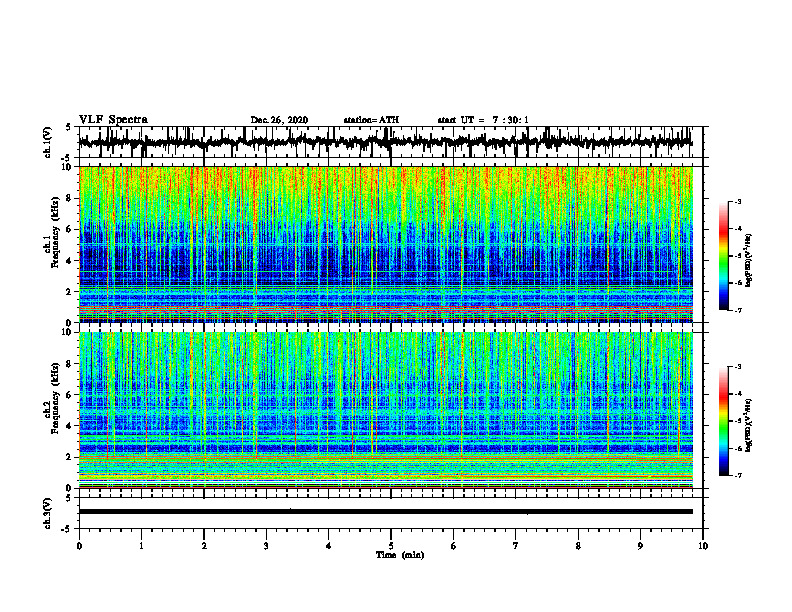Click the "8" kHz tick of ch.1 spectrogram
Viewport: 792px width, 612px height.
(x=70, y=198)
